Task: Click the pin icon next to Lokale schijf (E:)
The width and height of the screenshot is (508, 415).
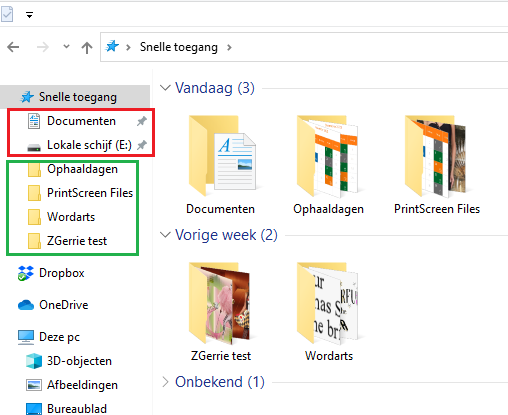Action: click(x=142, y=145)
